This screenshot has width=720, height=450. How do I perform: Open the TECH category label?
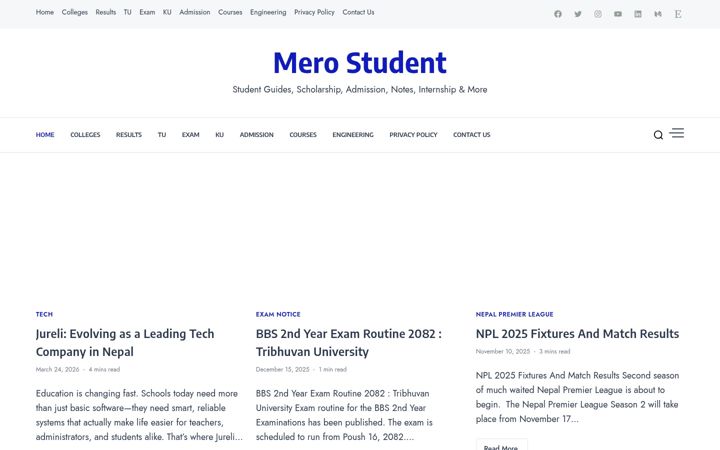44,314
